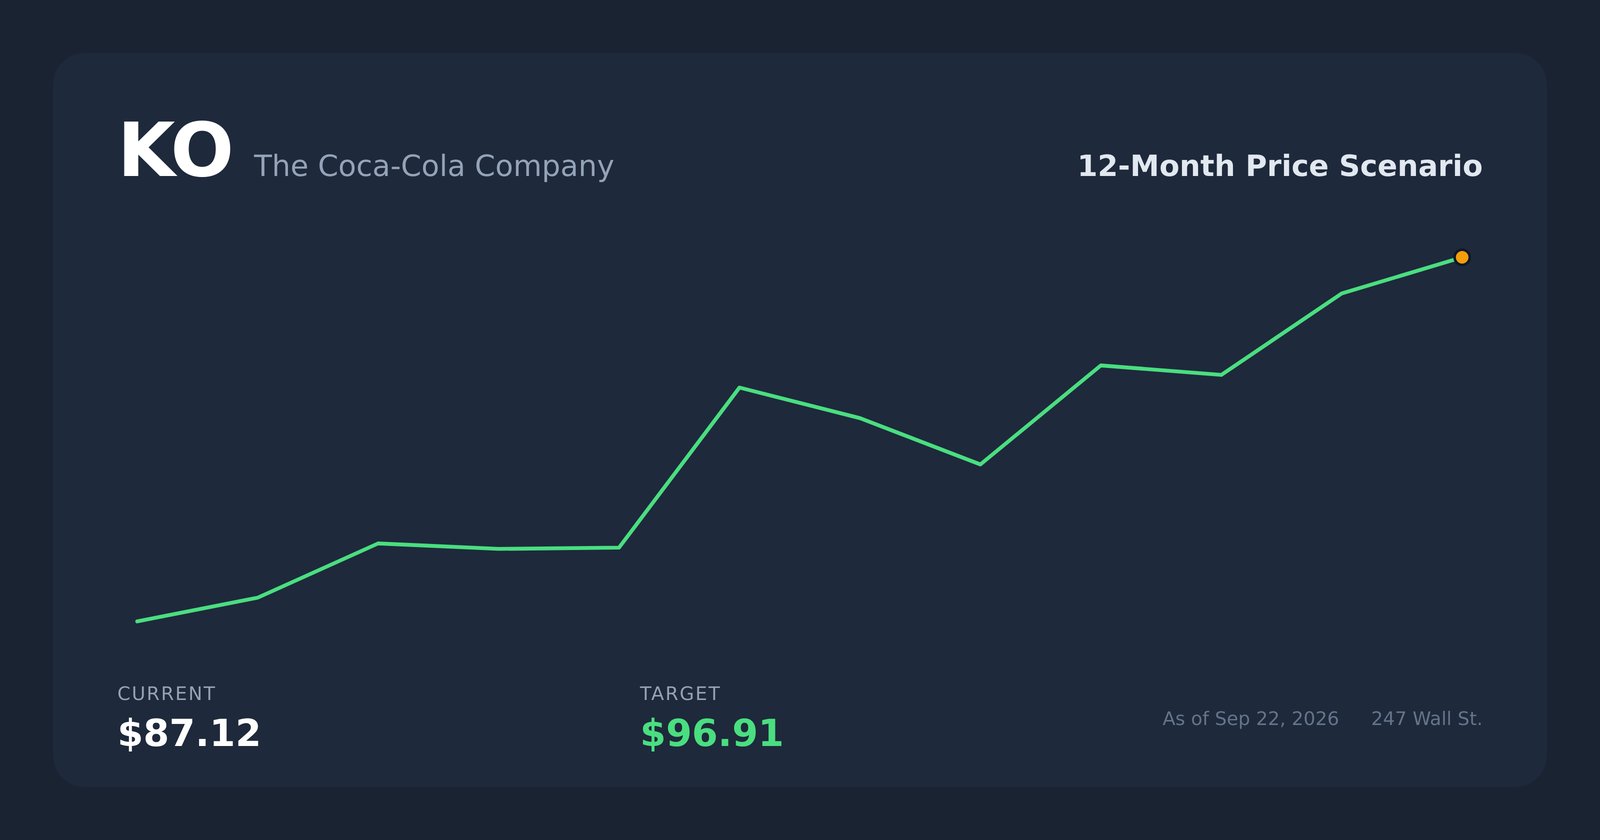Image resolution: width=1600 pixels, height=840 pixels.
Task: Click the dip after the mid-chart peak
Action: (980, 464)
